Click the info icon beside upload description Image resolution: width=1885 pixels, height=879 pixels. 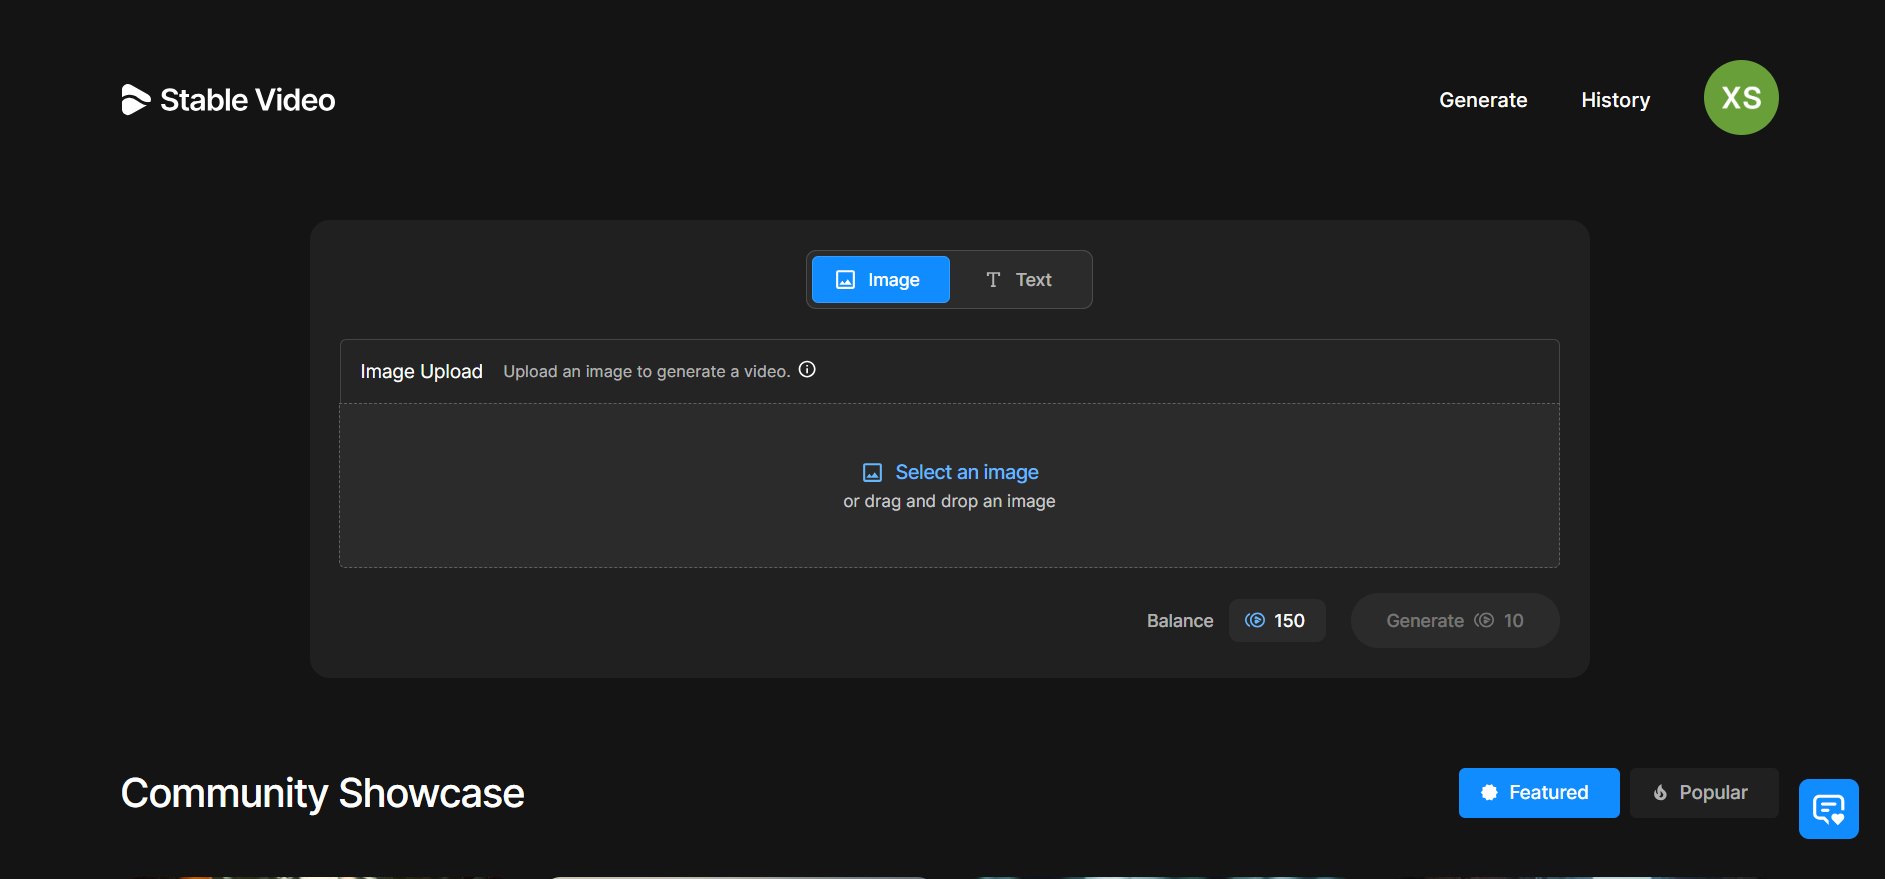pyautogui.click(x=807, y=370)
